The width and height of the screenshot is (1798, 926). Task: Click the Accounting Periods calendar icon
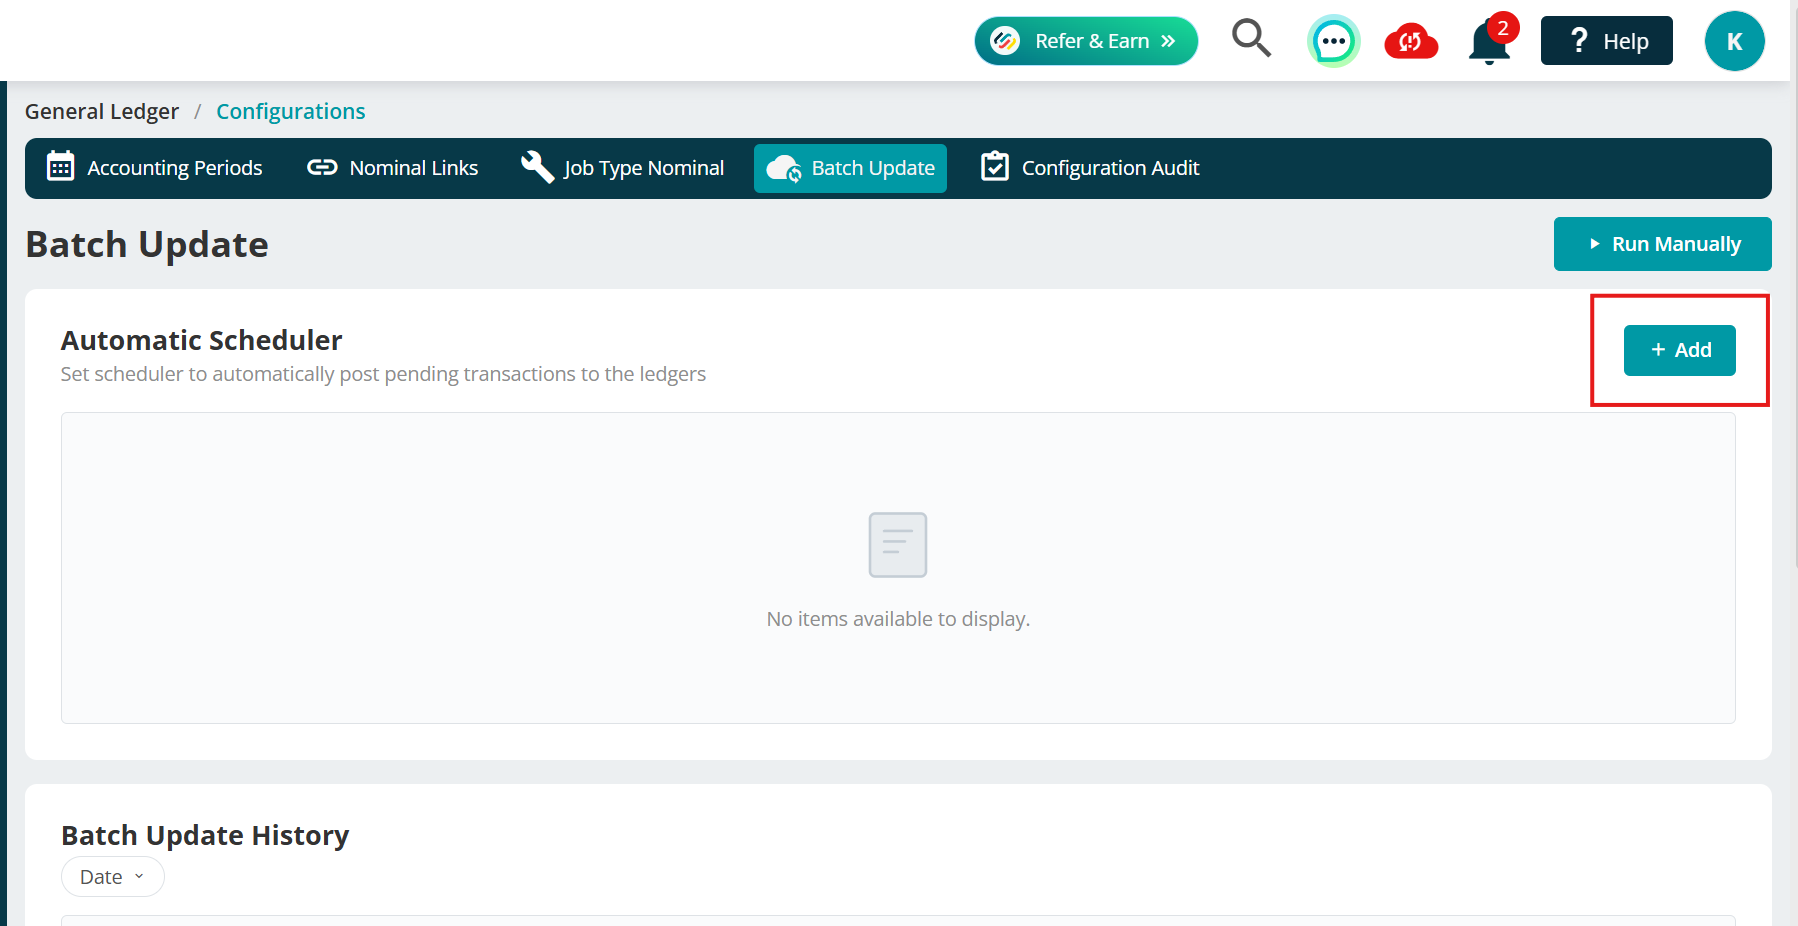60,167
